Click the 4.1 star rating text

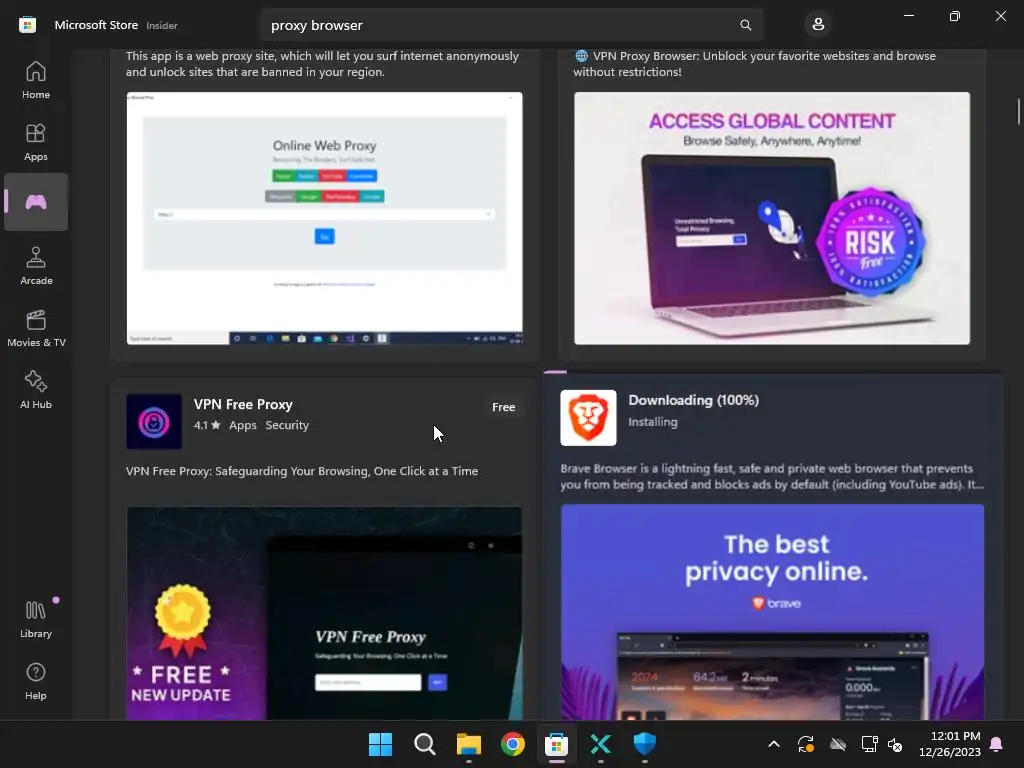click(x=207, y=425)
